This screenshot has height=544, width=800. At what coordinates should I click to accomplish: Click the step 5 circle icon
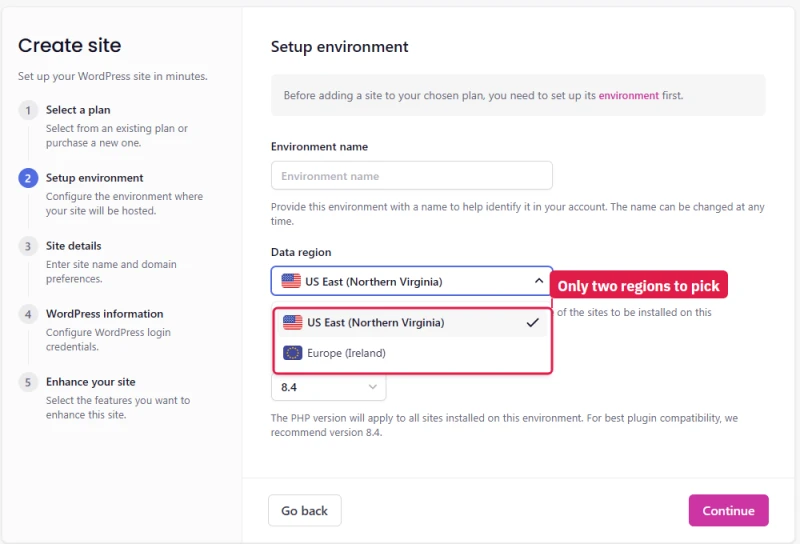(x=28, y=382)
